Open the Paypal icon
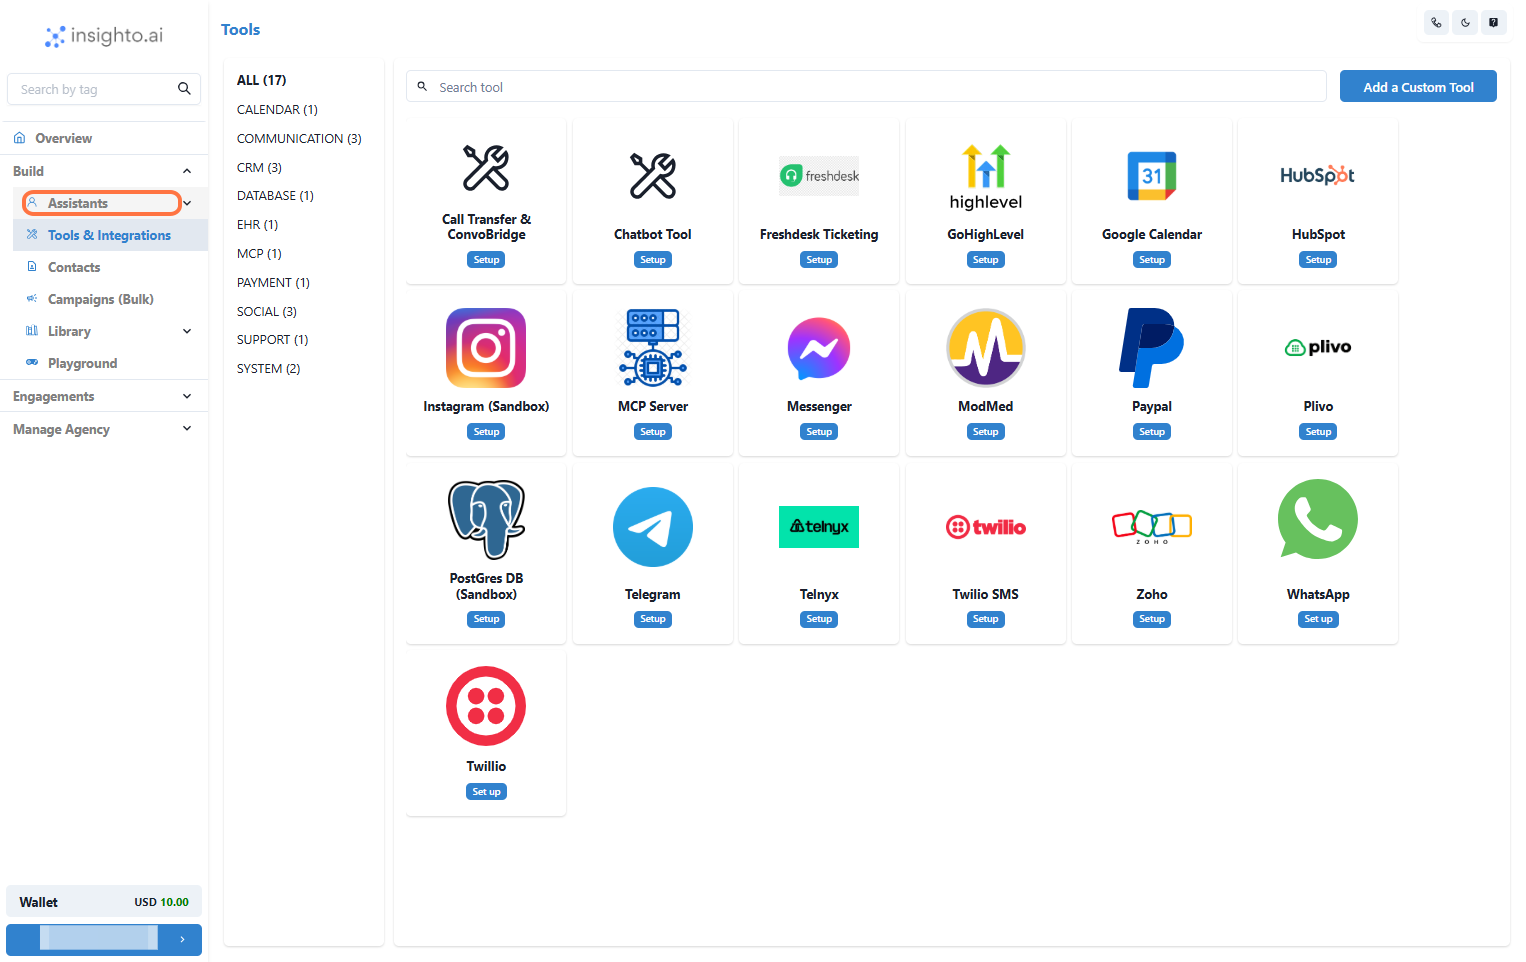 pos(1152,348)
